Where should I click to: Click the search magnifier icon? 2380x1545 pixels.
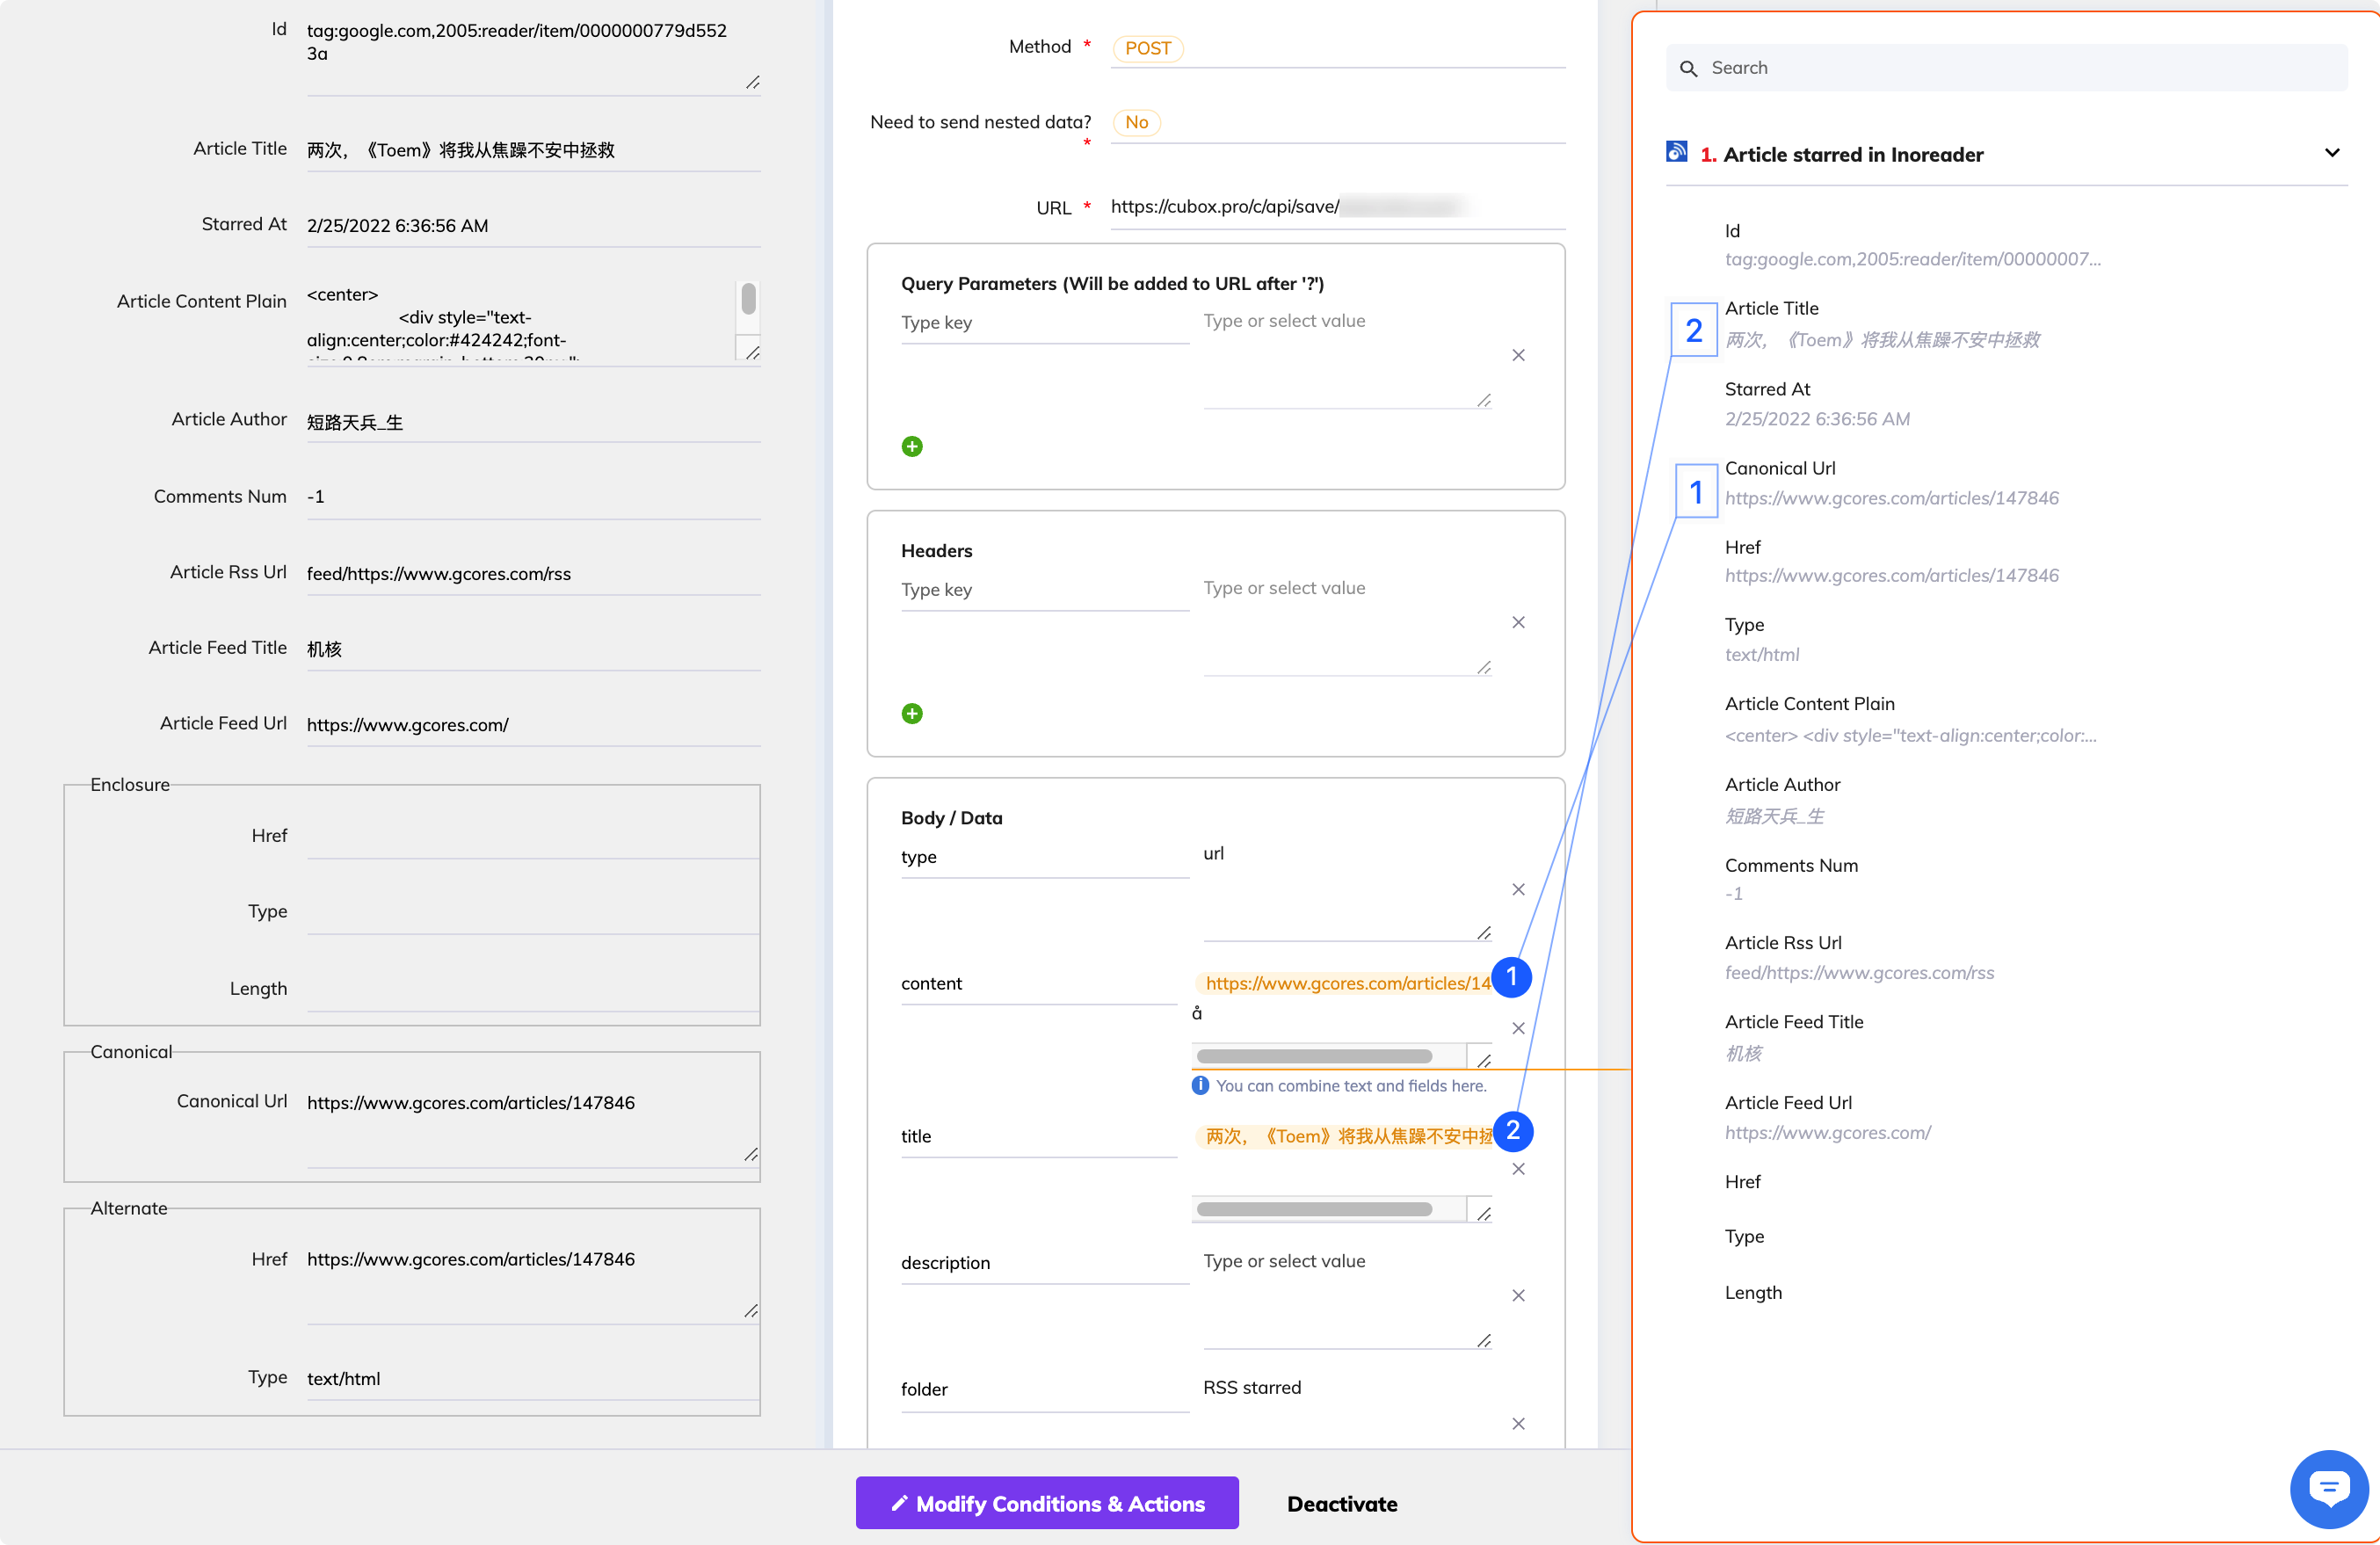(x=1689, y=68)
